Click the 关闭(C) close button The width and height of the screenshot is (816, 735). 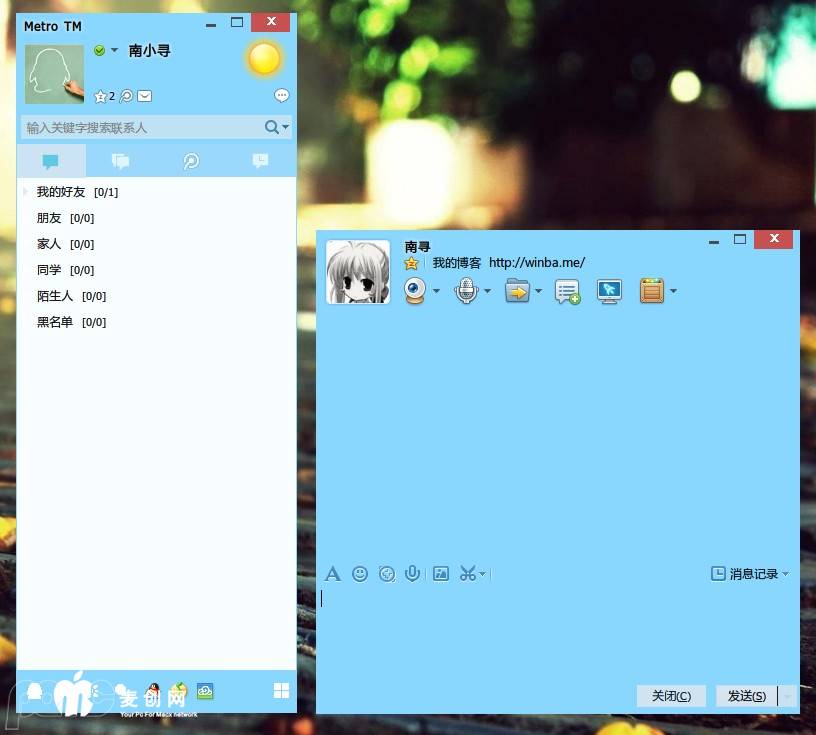(671, 696)
